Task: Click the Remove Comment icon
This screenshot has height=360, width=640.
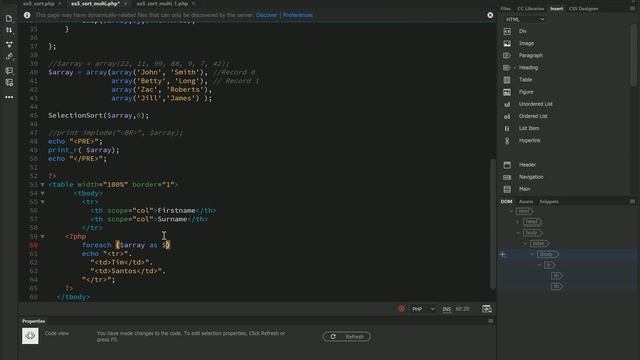Action: 9,83
